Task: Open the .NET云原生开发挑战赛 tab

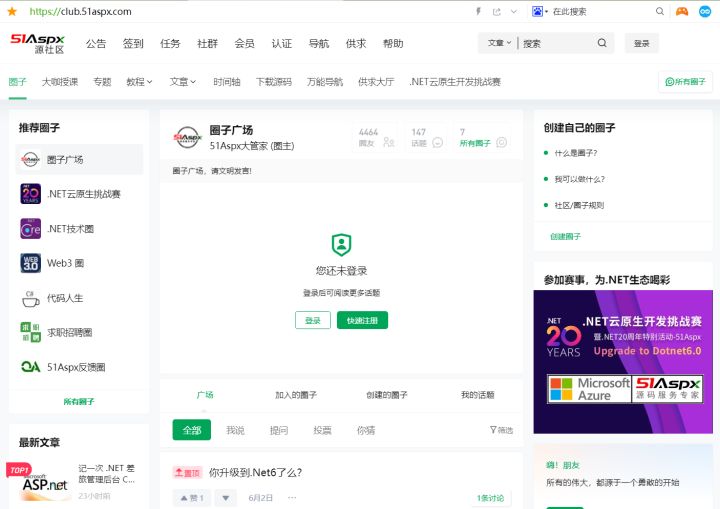Action: pos(455,82)
